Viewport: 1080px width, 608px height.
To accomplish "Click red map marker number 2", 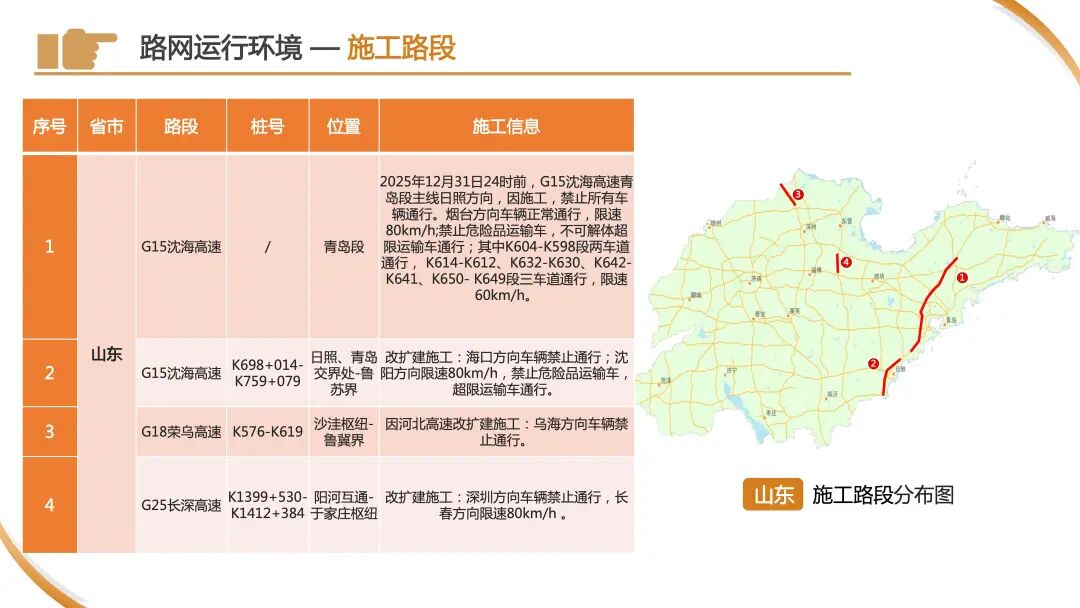I will [873, 364].
